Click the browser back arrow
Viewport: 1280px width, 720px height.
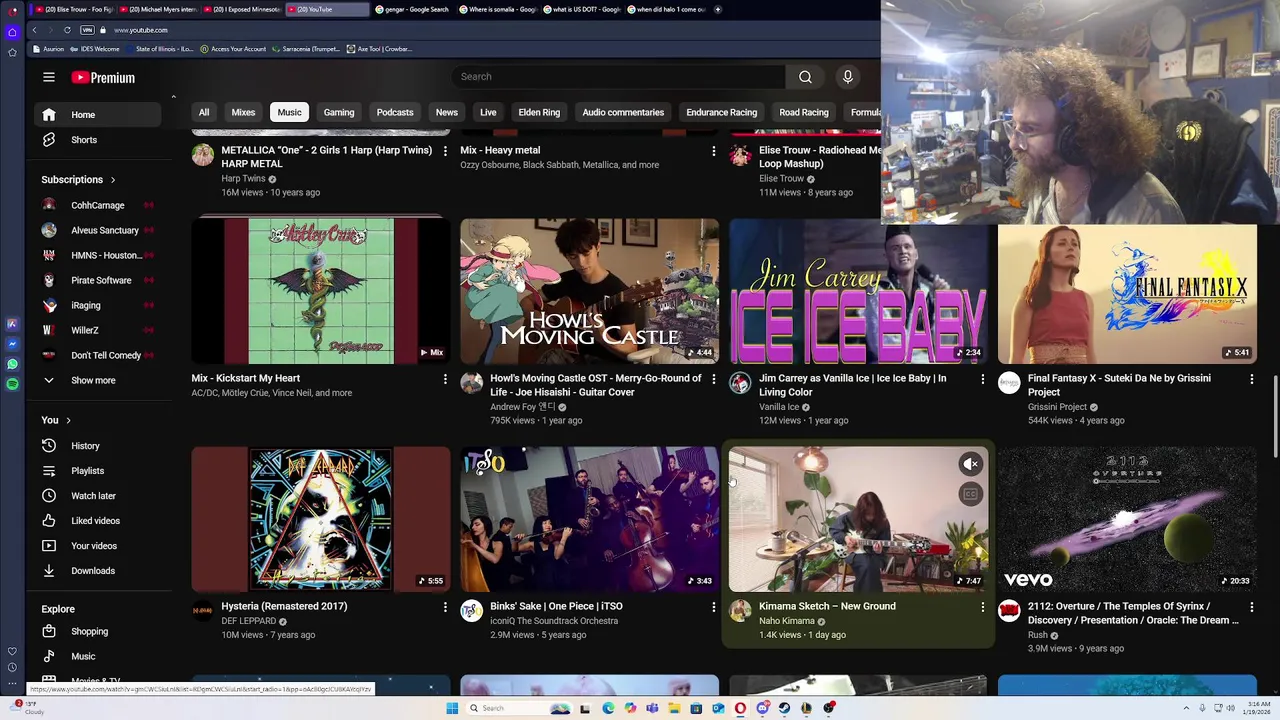coord(34,30)
